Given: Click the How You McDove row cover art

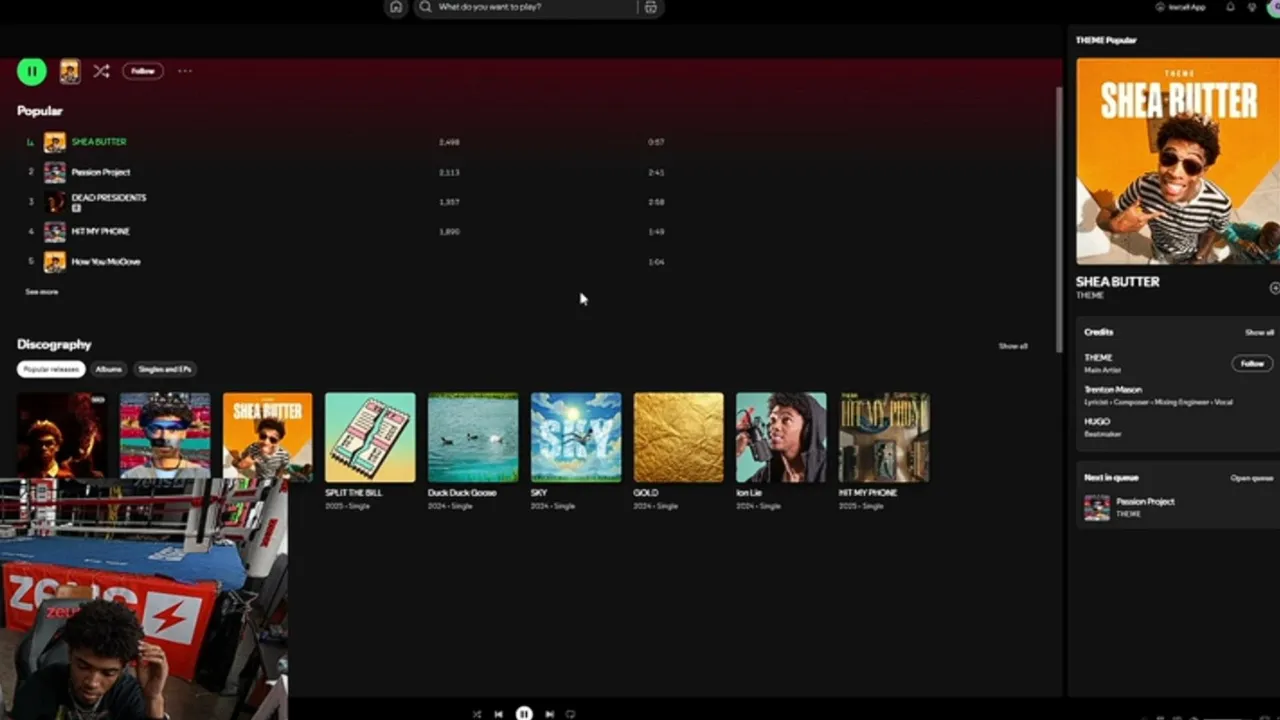Looking at the screenshot, I should pos(55,262).
